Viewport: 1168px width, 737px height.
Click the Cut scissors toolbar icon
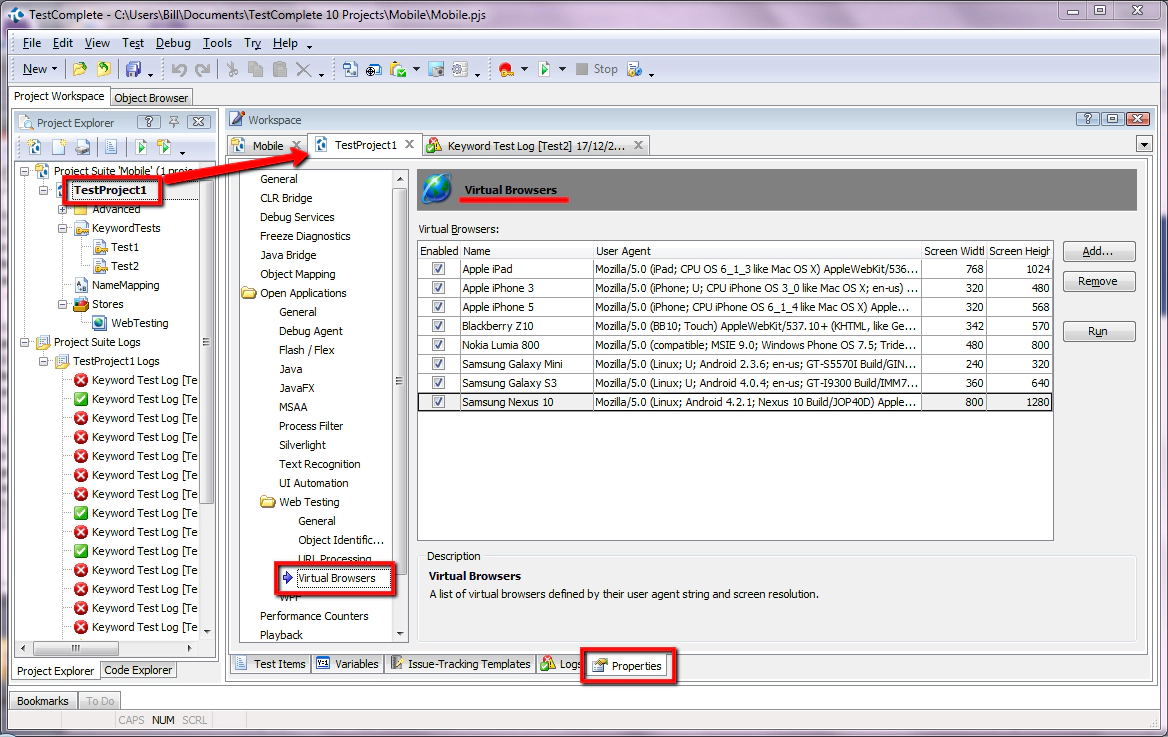coord(232,69)
